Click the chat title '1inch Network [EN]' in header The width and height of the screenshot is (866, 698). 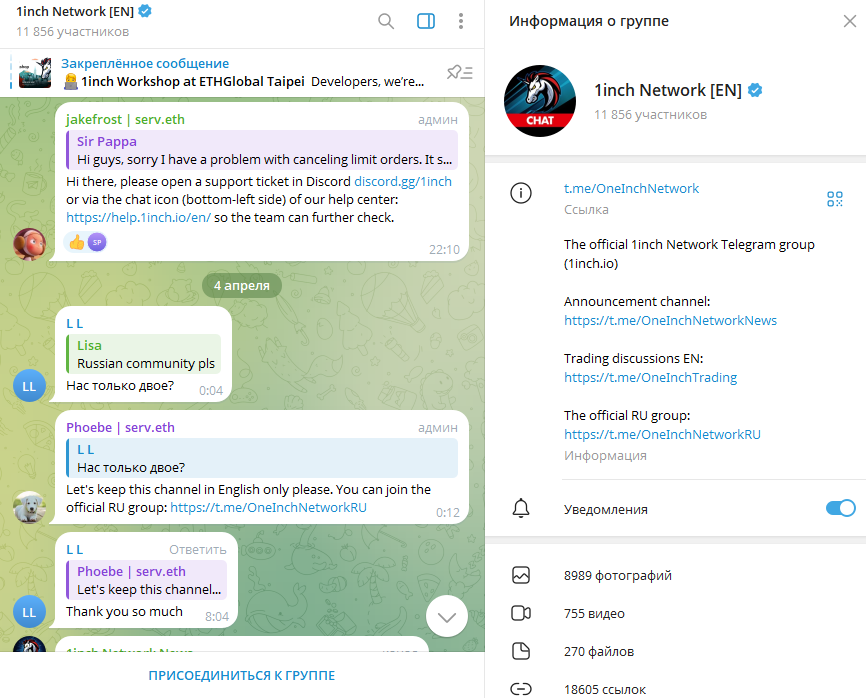coord(75,11)
